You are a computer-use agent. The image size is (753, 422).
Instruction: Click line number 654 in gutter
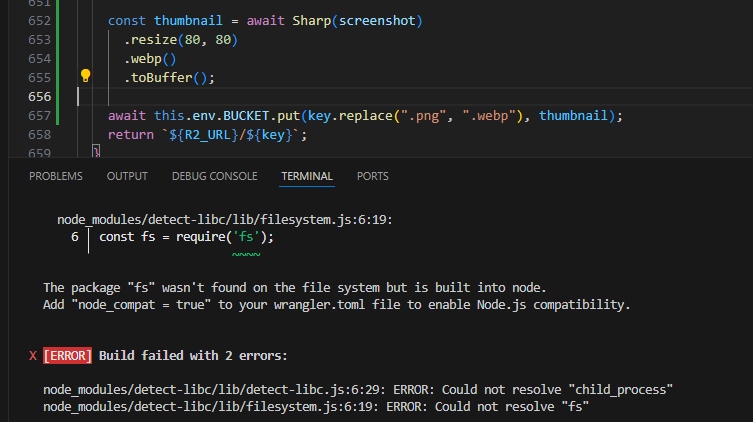[38, 59]
